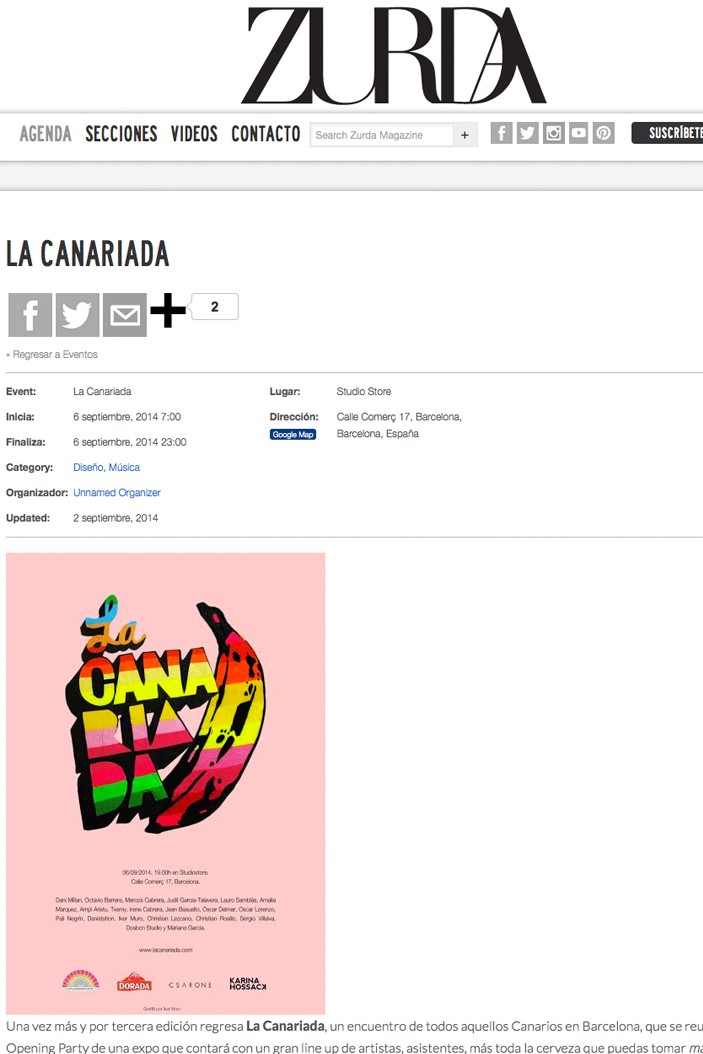The height and width of the screenshot is (1054, 703).
Task: Click the plus button next to the search field
Action: click(x=464, y=135)
